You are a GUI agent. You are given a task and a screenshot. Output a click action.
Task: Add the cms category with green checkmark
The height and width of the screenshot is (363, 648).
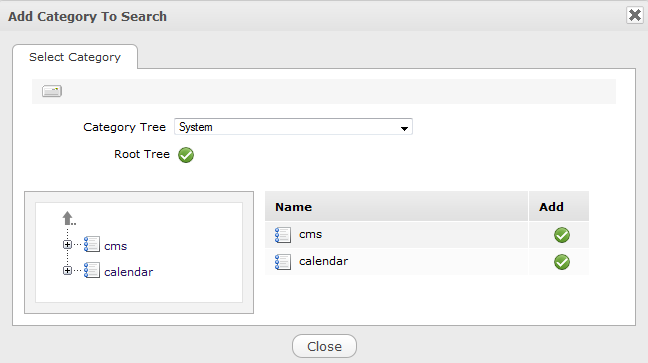(562, 235)
